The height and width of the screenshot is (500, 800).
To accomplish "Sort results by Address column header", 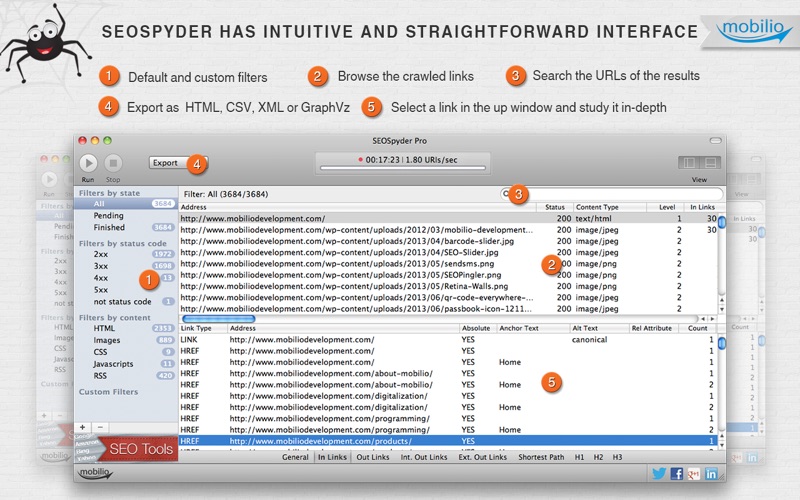I will coord(357,207).
